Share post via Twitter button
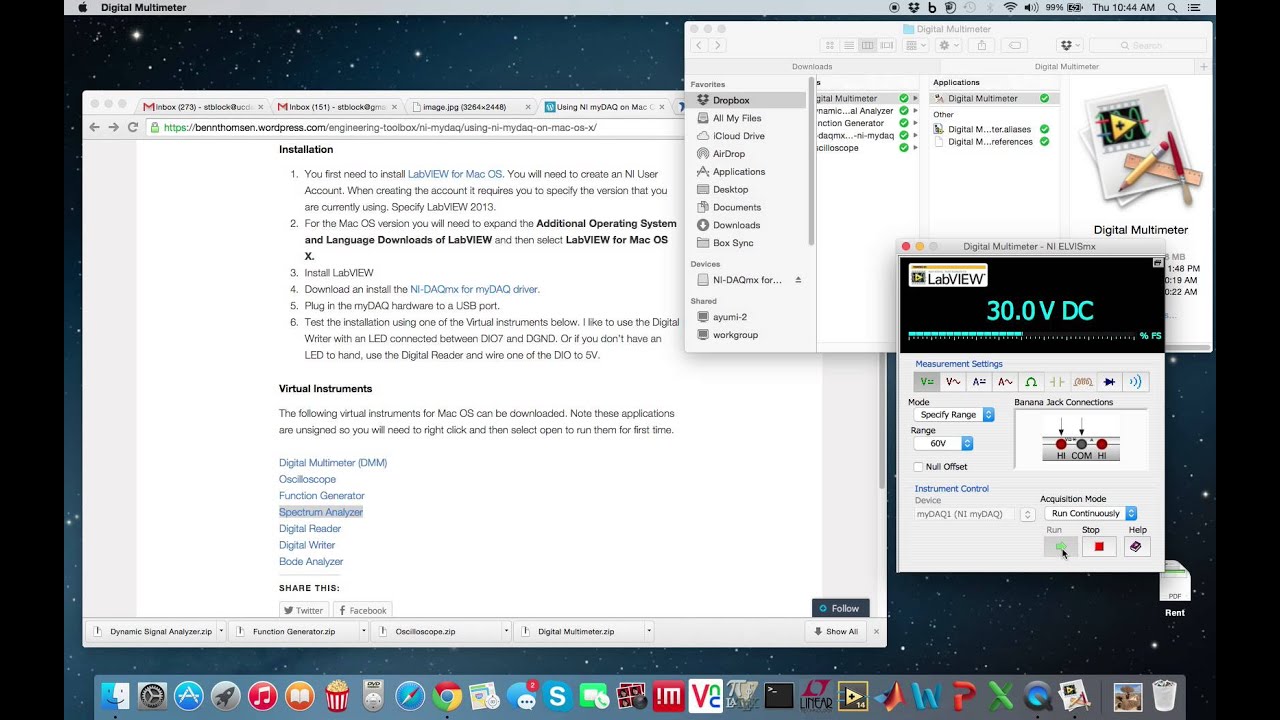Image resolution: width=1280 pixels, height=720 pixels. click(304, 610)
